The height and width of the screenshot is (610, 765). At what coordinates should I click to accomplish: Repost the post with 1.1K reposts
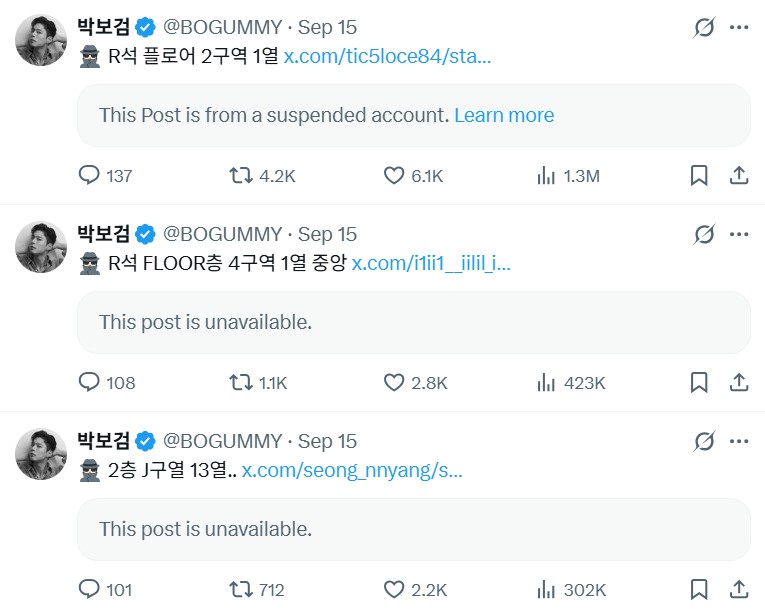tap(241, 382)
